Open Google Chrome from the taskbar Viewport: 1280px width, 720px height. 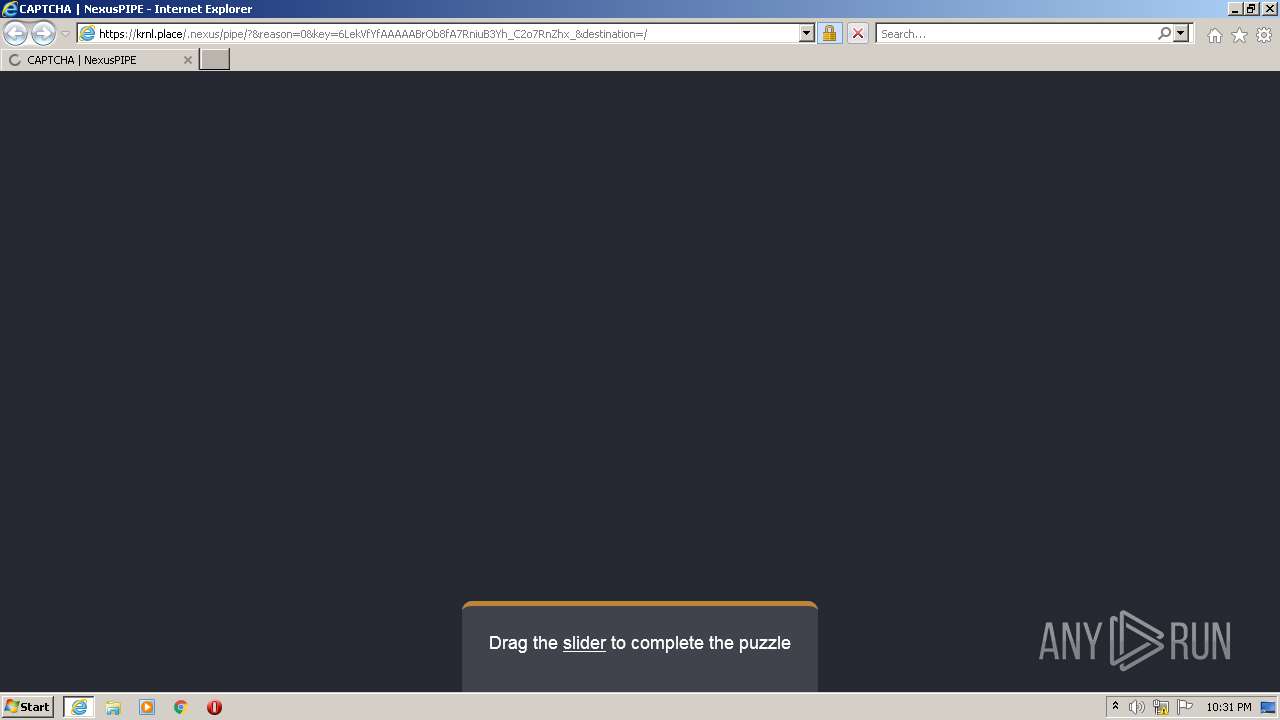[181, 707]
